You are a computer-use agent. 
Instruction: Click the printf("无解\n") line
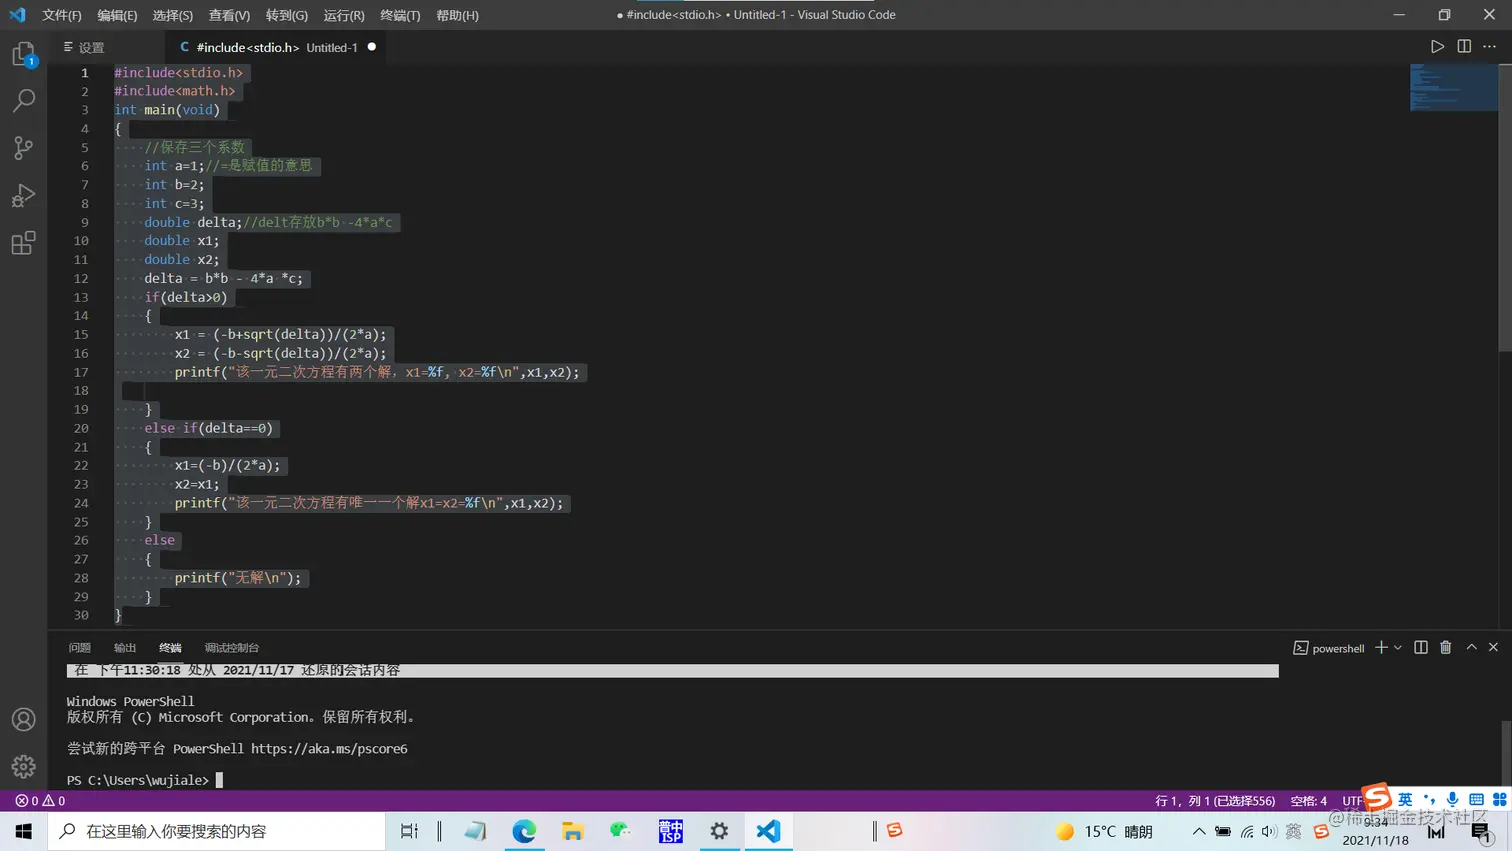(238, 578)
